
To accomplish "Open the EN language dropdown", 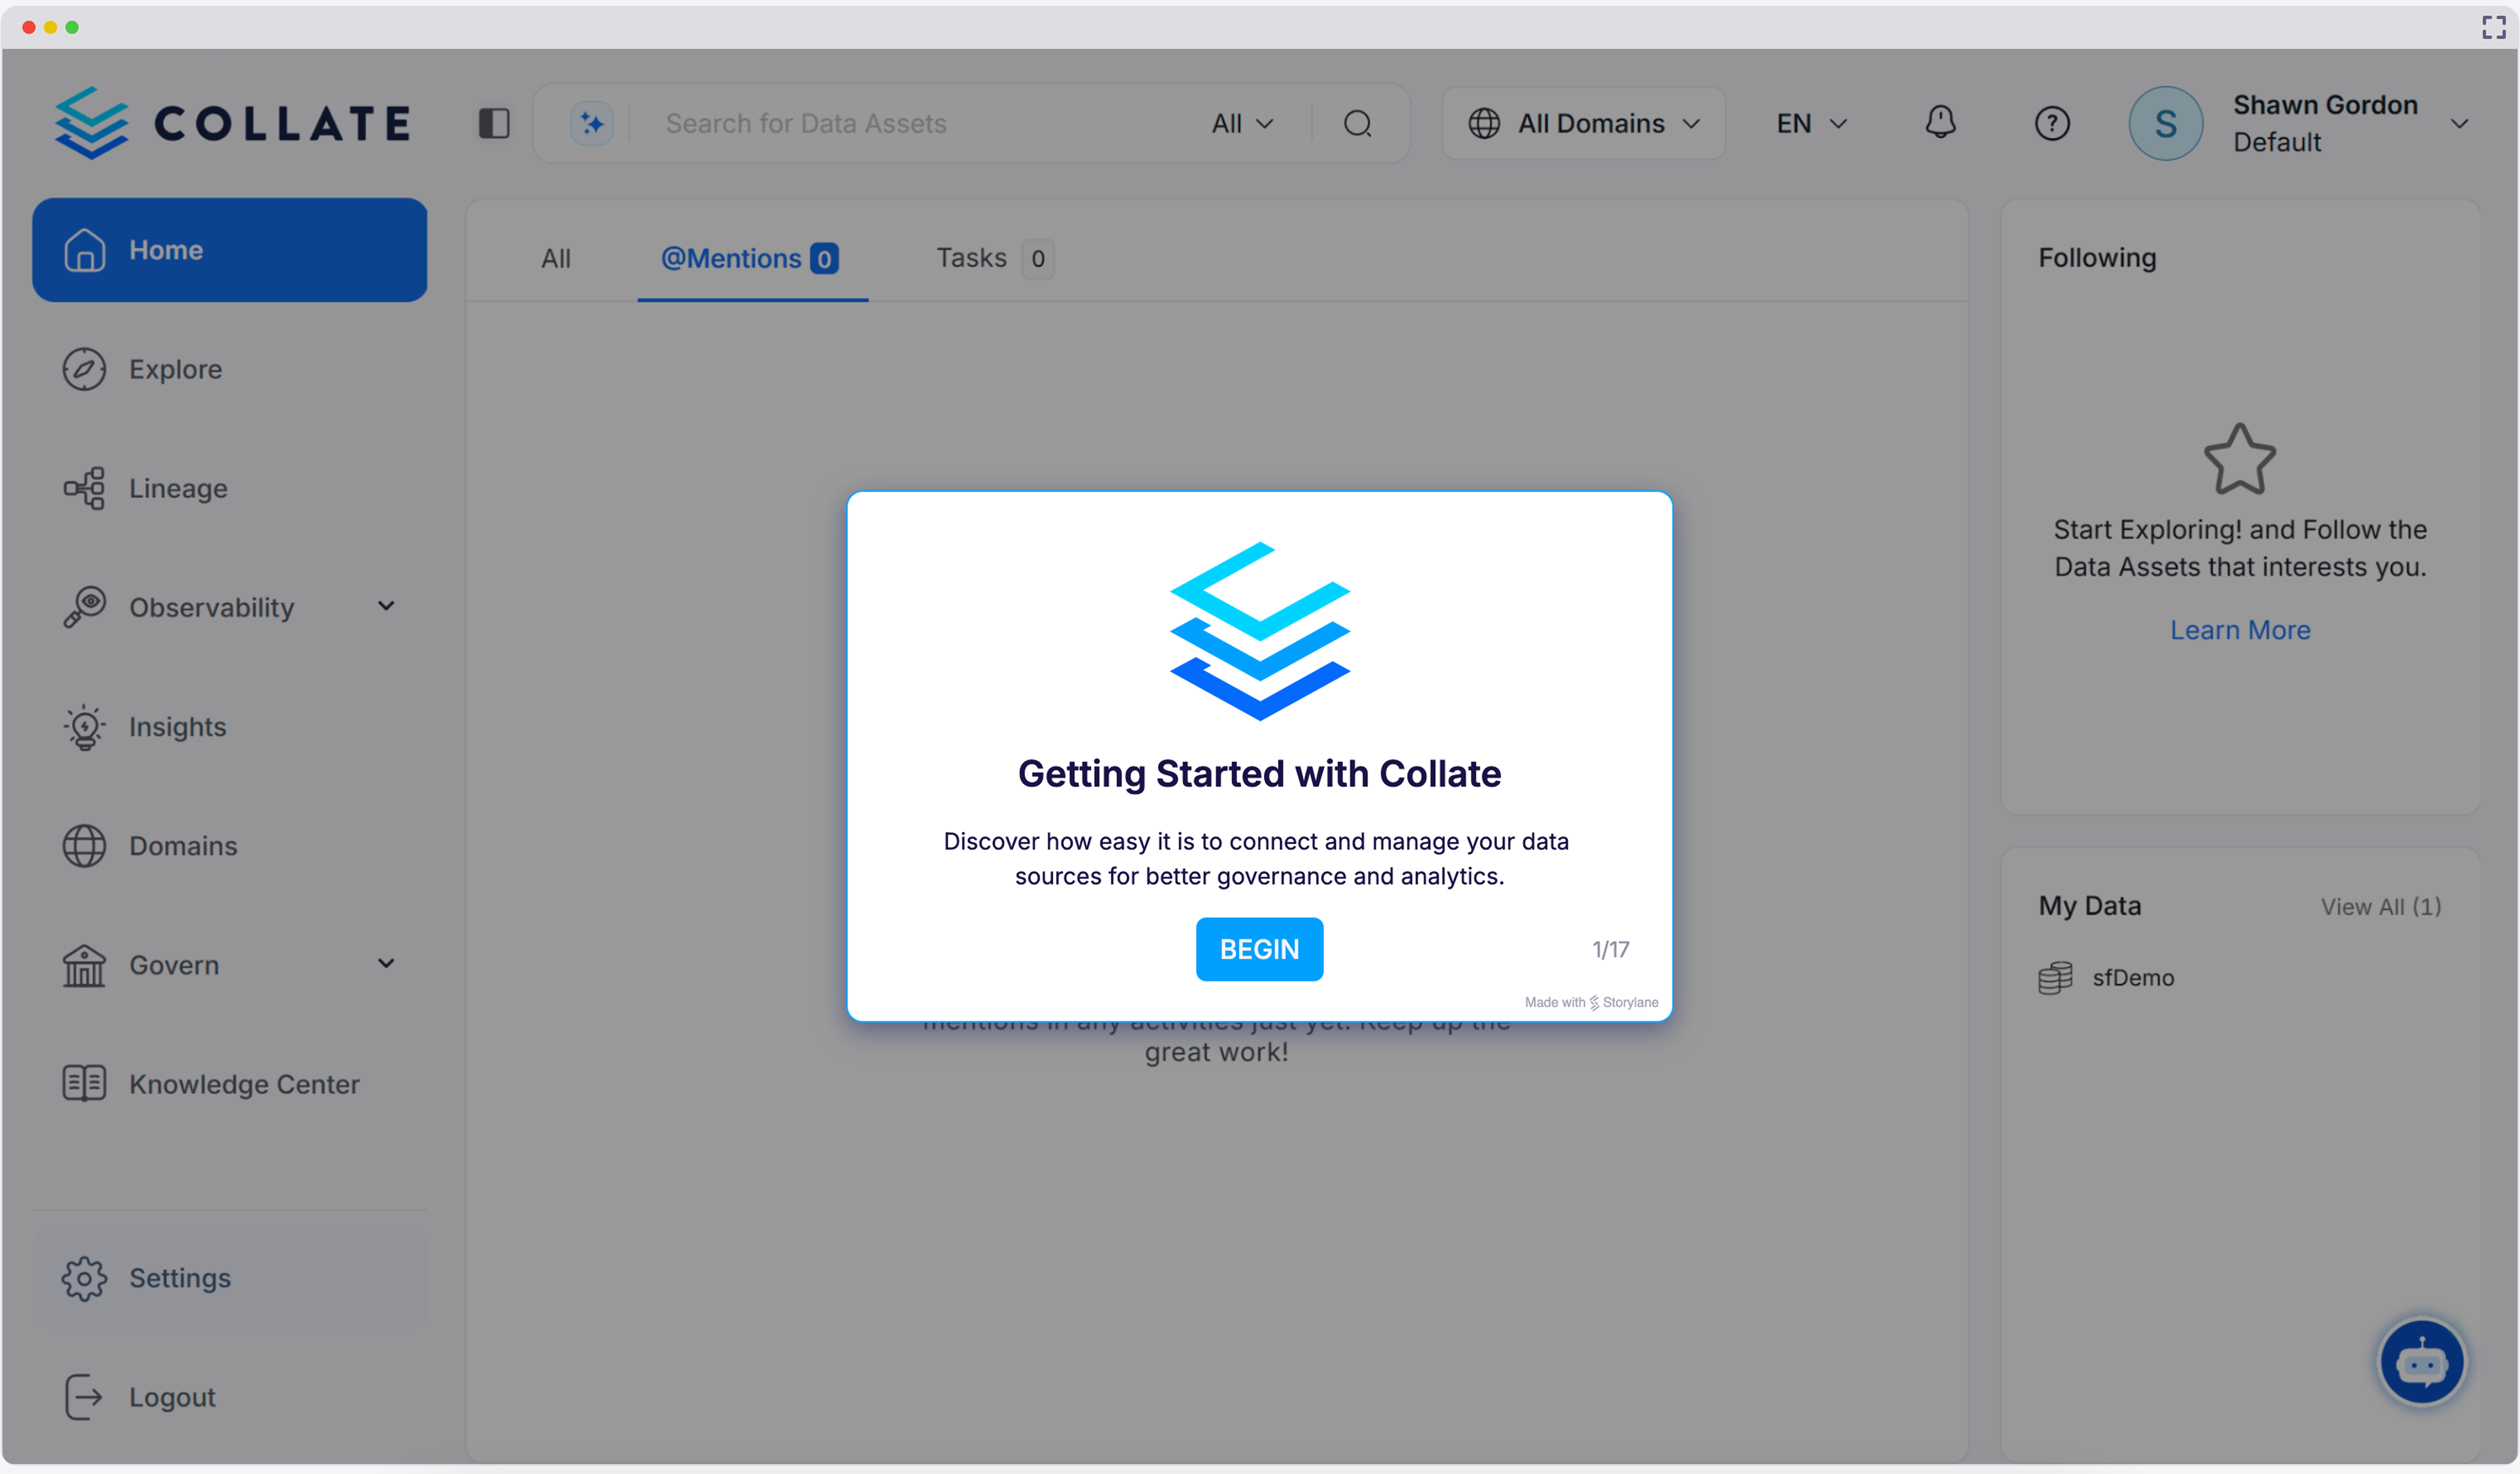I will click(x=1810, y=122).
